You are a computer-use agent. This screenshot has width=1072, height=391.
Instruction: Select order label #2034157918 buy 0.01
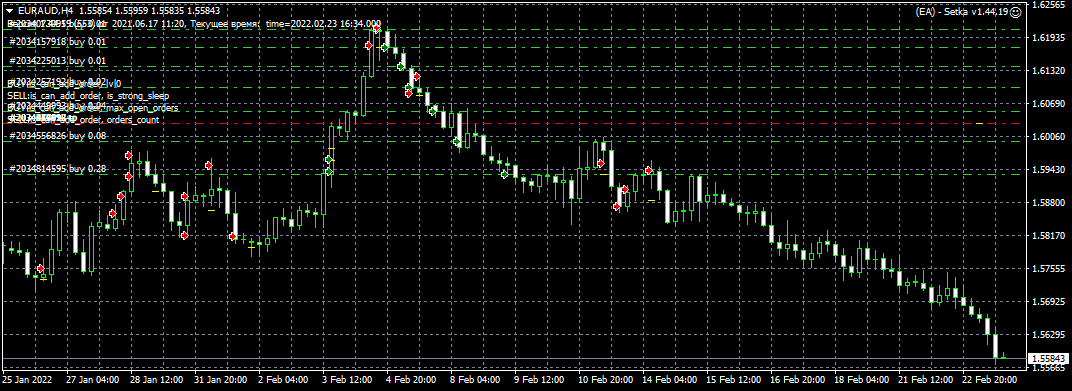57,42
